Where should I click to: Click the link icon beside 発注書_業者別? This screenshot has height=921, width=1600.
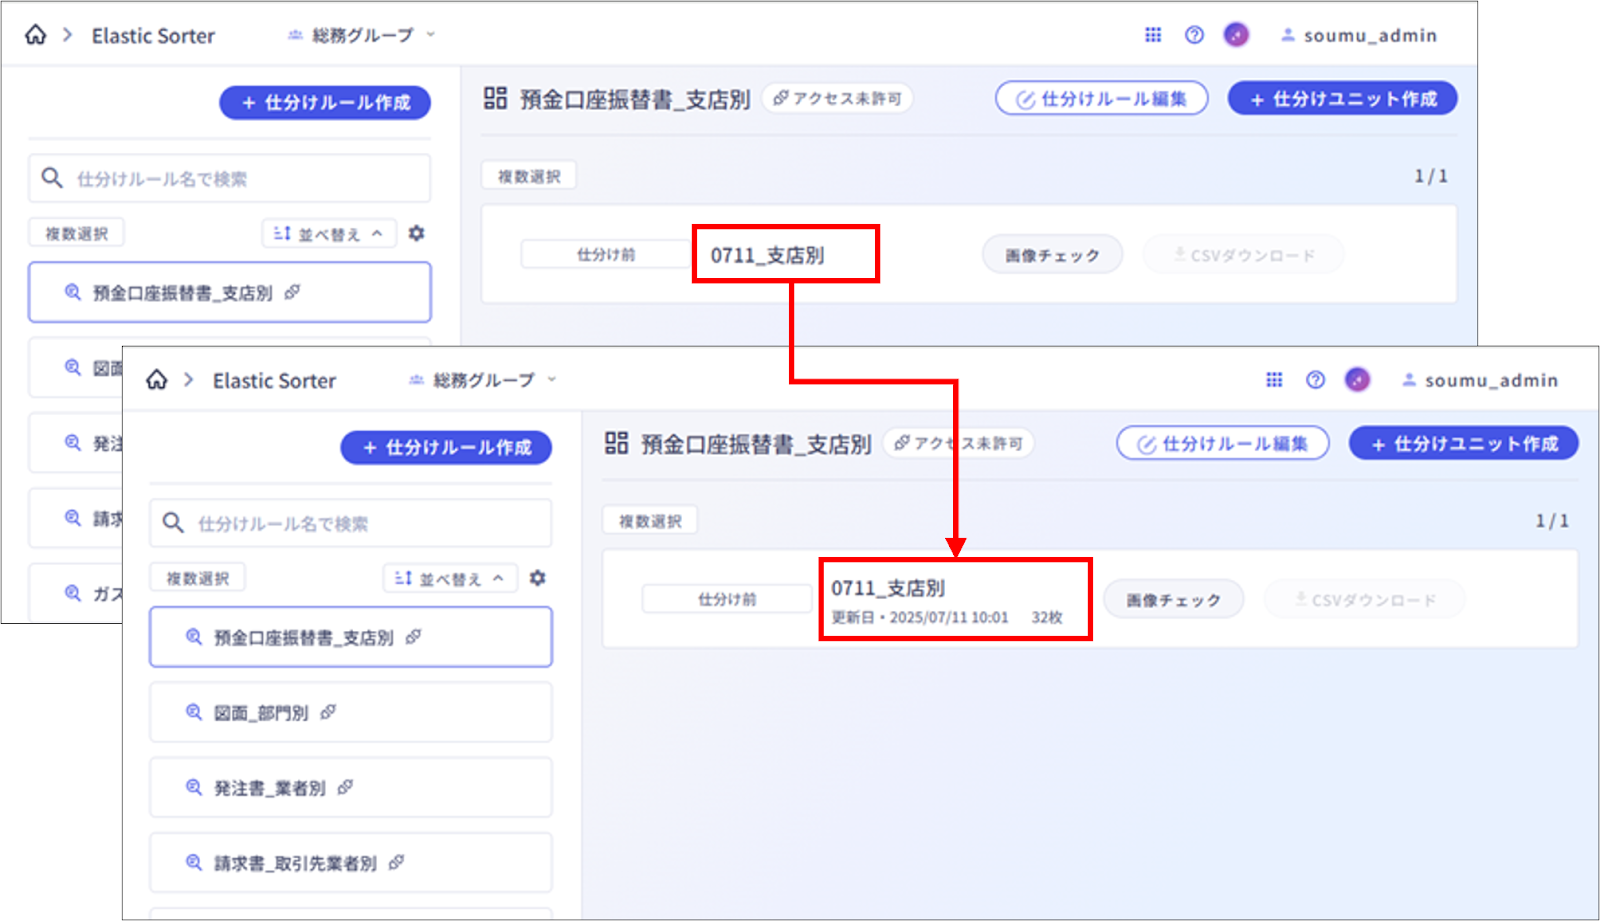pyautogui.click(x=345, y=787)
